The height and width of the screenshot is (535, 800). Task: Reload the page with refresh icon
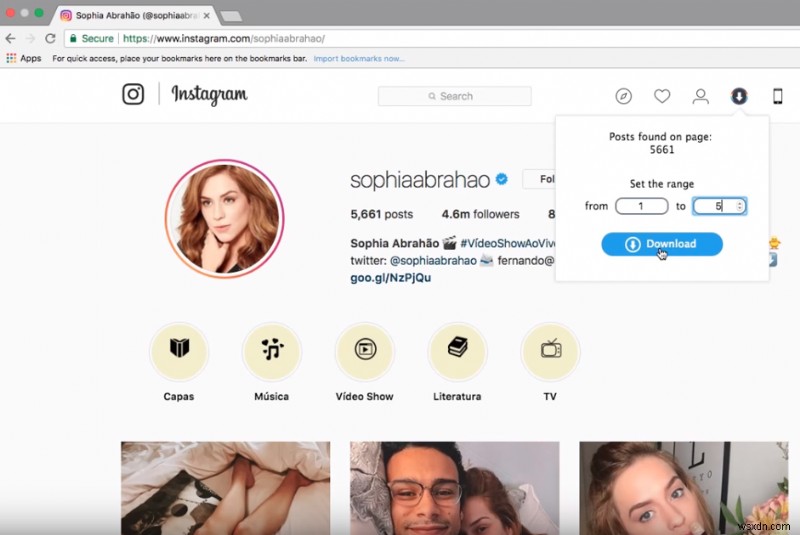50,38
